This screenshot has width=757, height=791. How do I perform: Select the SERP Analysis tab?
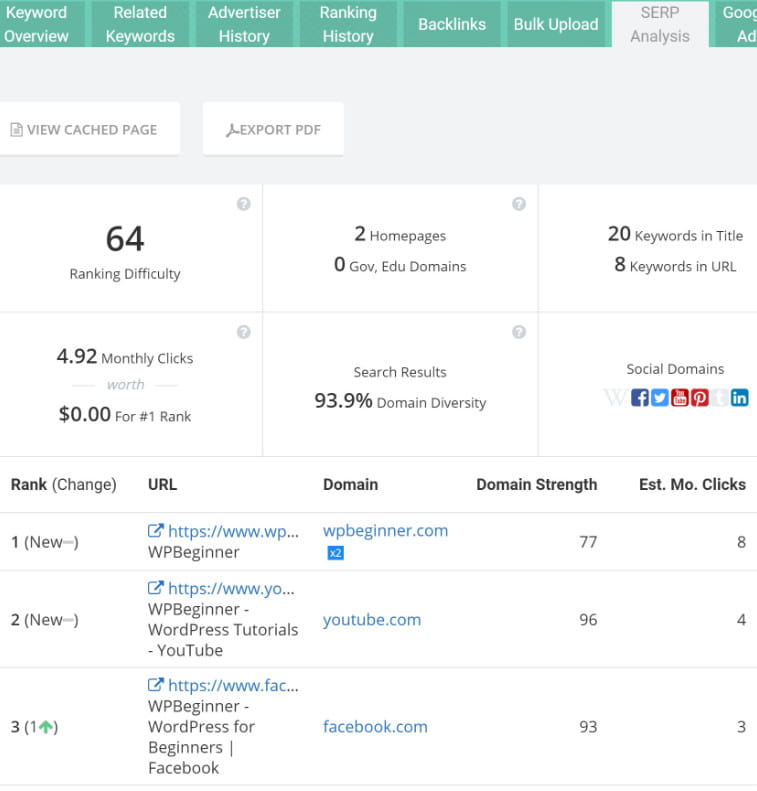tap(660, 24)
